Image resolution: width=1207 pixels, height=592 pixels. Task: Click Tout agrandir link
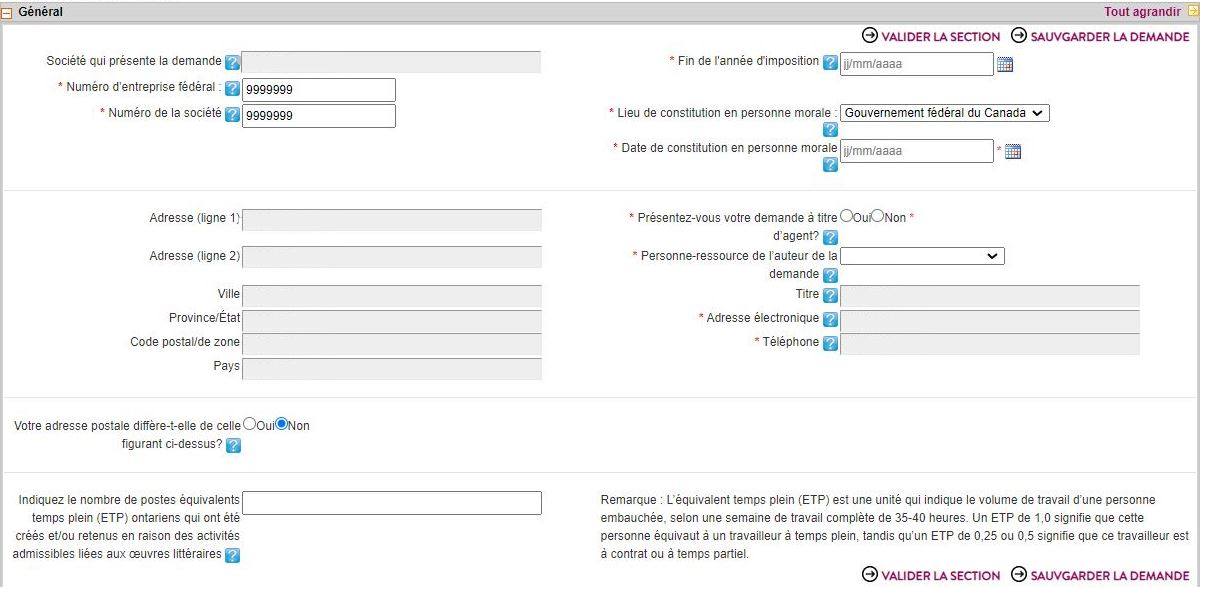pyautogui.click(x=1142, y=12)
